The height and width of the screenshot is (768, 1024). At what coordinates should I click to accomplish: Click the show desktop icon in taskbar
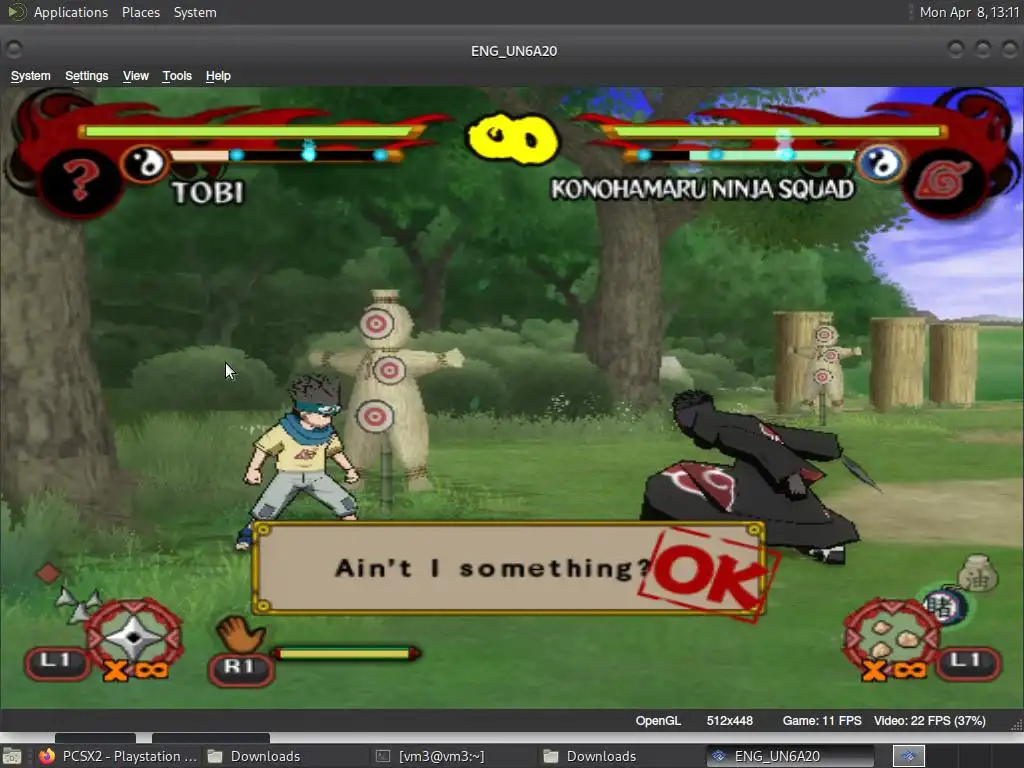[12, 756]
